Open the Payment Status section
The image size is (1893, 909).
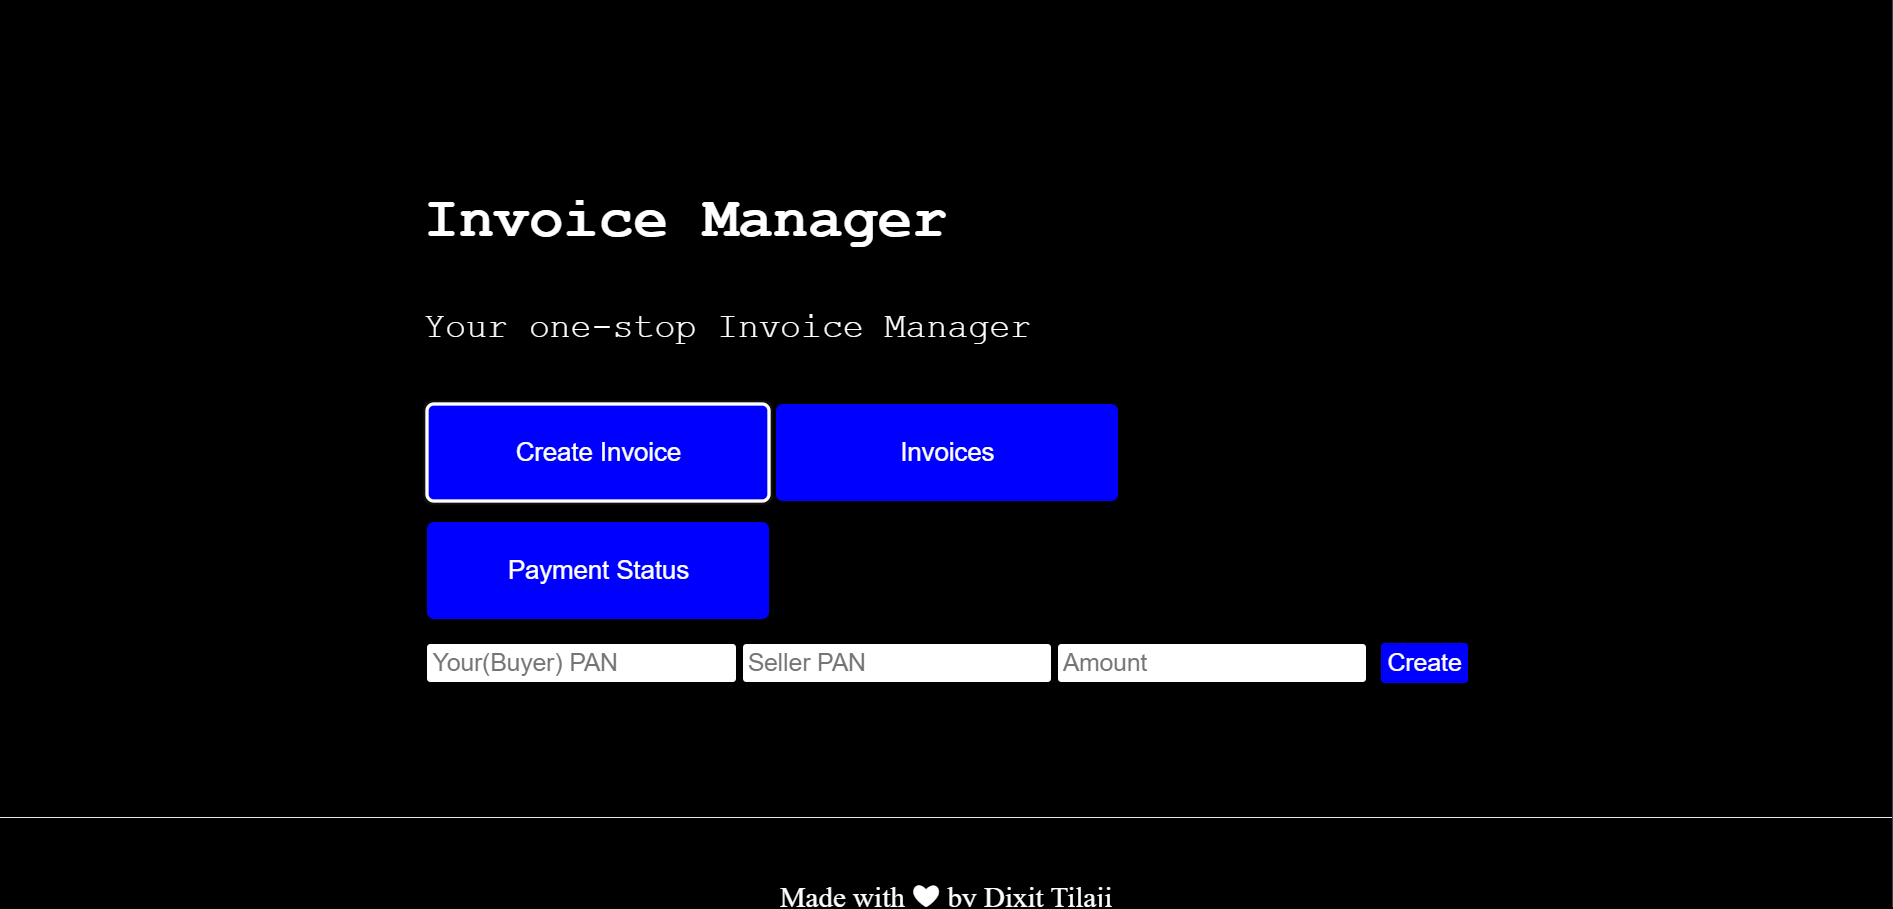coord(598,570)
